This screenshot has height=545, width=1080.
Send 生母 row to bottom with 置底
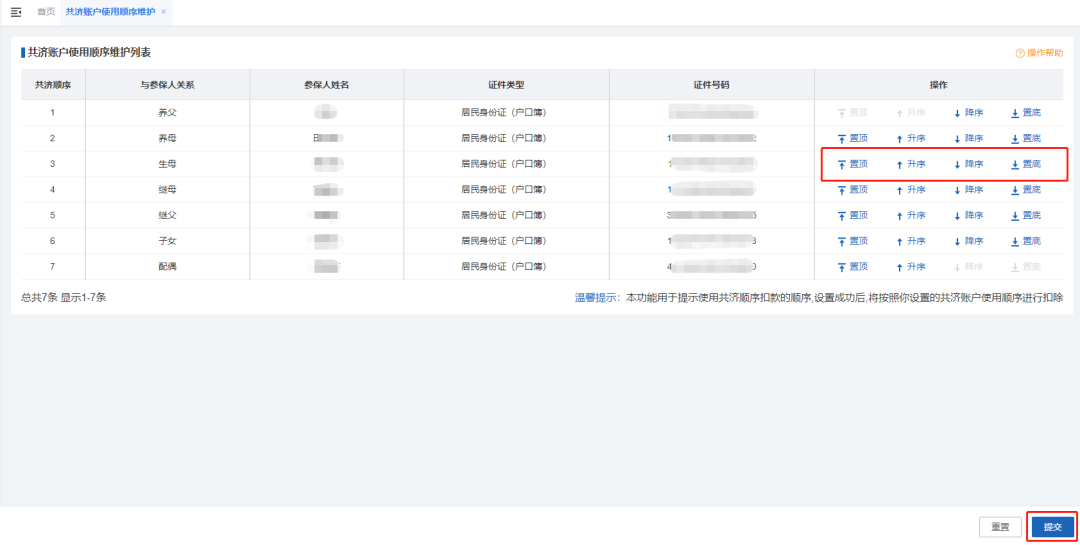pyautogui.click(x=1026, y=164)
